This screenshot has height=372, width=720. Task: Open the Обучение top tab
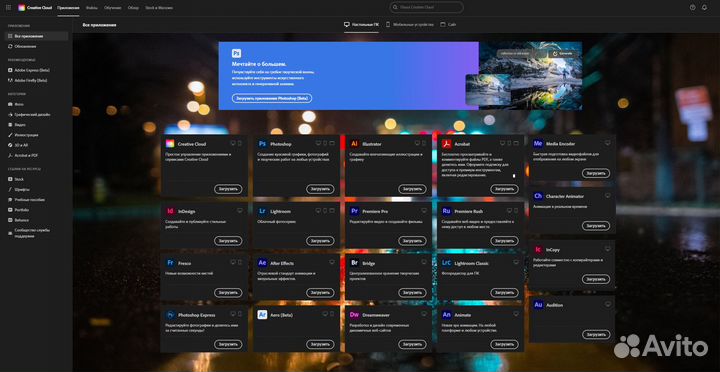coord(112,8)
